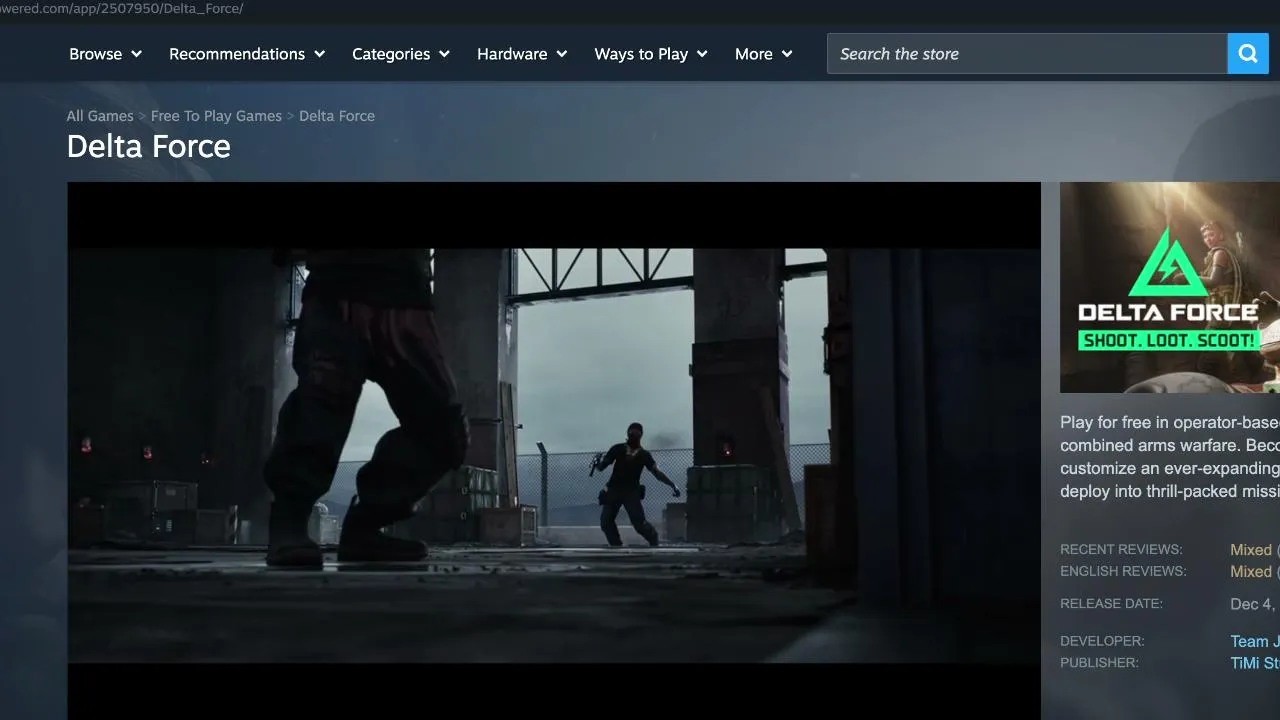Go to All Games breadcrumb
Image resolution: width=1280 pixels, height=720 pixels.
100,116
